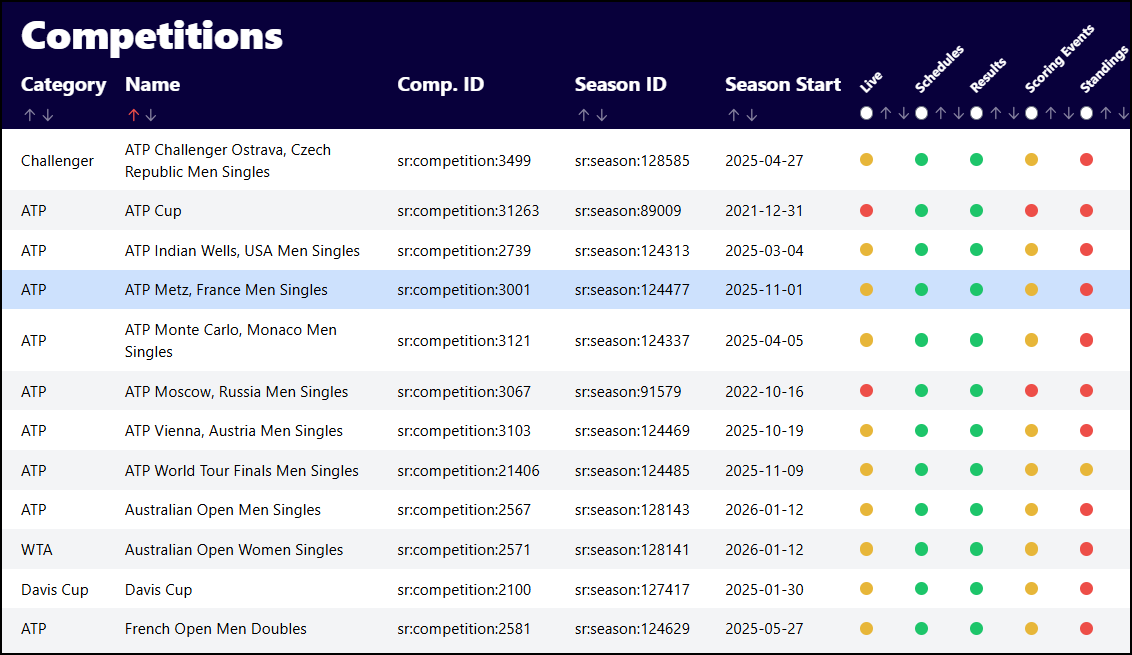Sort Standings column ascending with up arrow
The image size is (1132, 655).
[1105, 113]
